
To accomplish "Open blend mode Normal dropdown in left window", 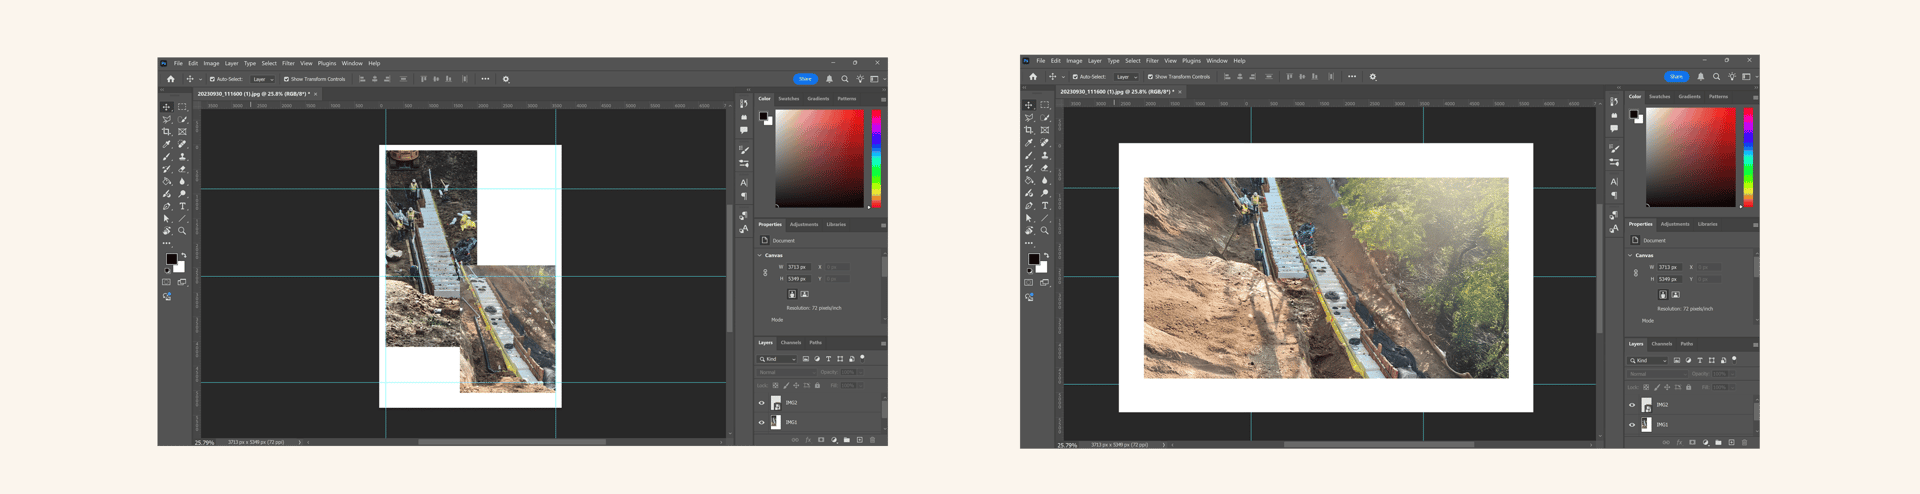I will (x=786, y=372).
